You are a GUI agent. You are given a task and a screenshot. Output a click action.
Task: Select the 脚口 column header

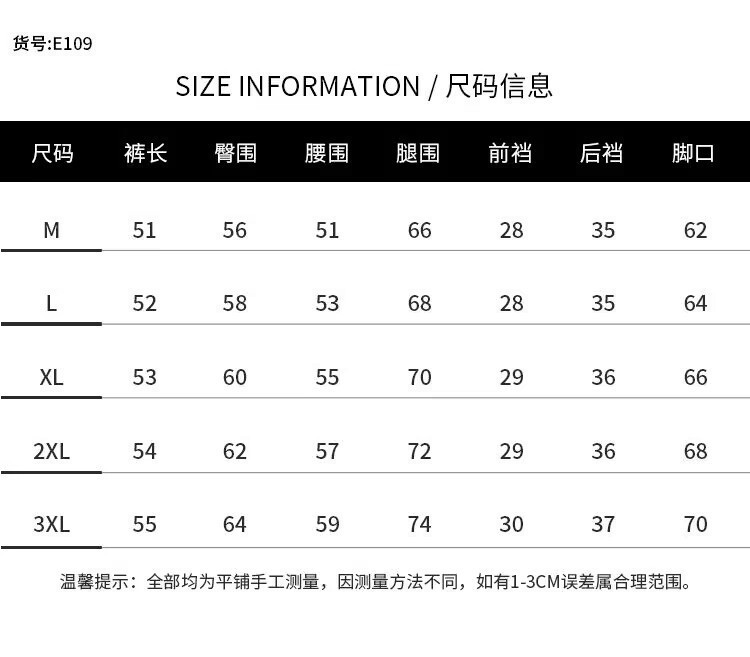pos(694,153)
